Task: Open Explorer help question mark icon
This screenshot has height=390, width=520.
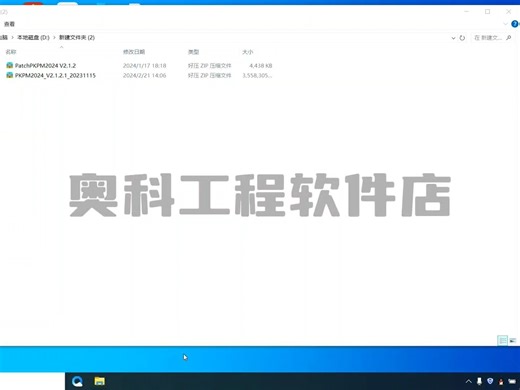Action: [515, 24]
